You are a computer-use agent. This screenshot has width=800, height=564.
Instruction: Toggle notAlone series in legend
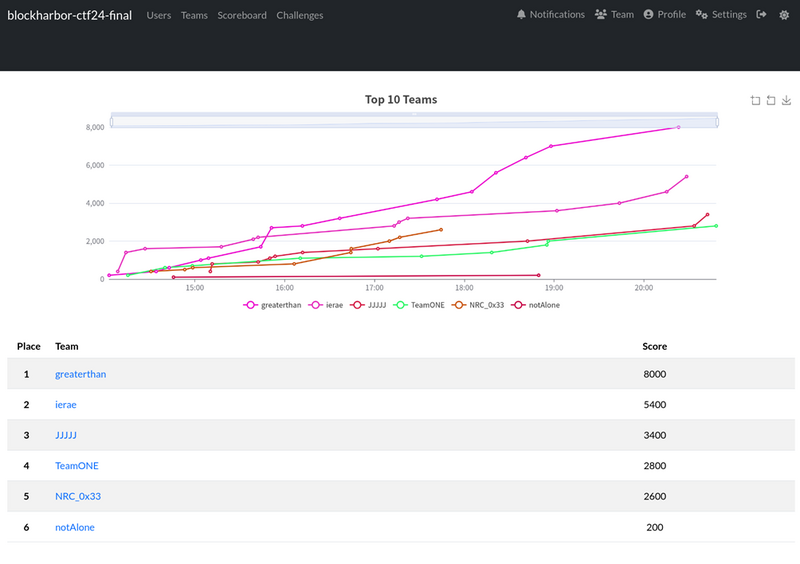[537, 304]
